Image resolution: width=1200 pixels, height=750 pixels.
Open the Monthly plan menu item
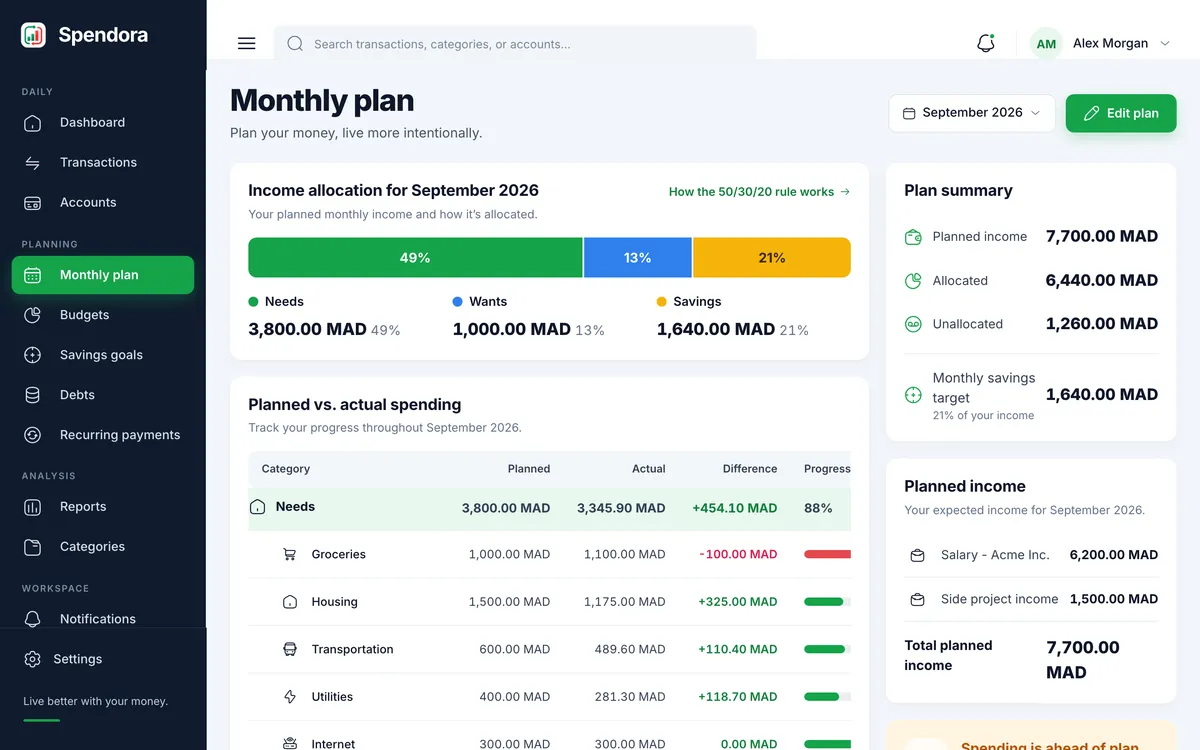(103, 275)
